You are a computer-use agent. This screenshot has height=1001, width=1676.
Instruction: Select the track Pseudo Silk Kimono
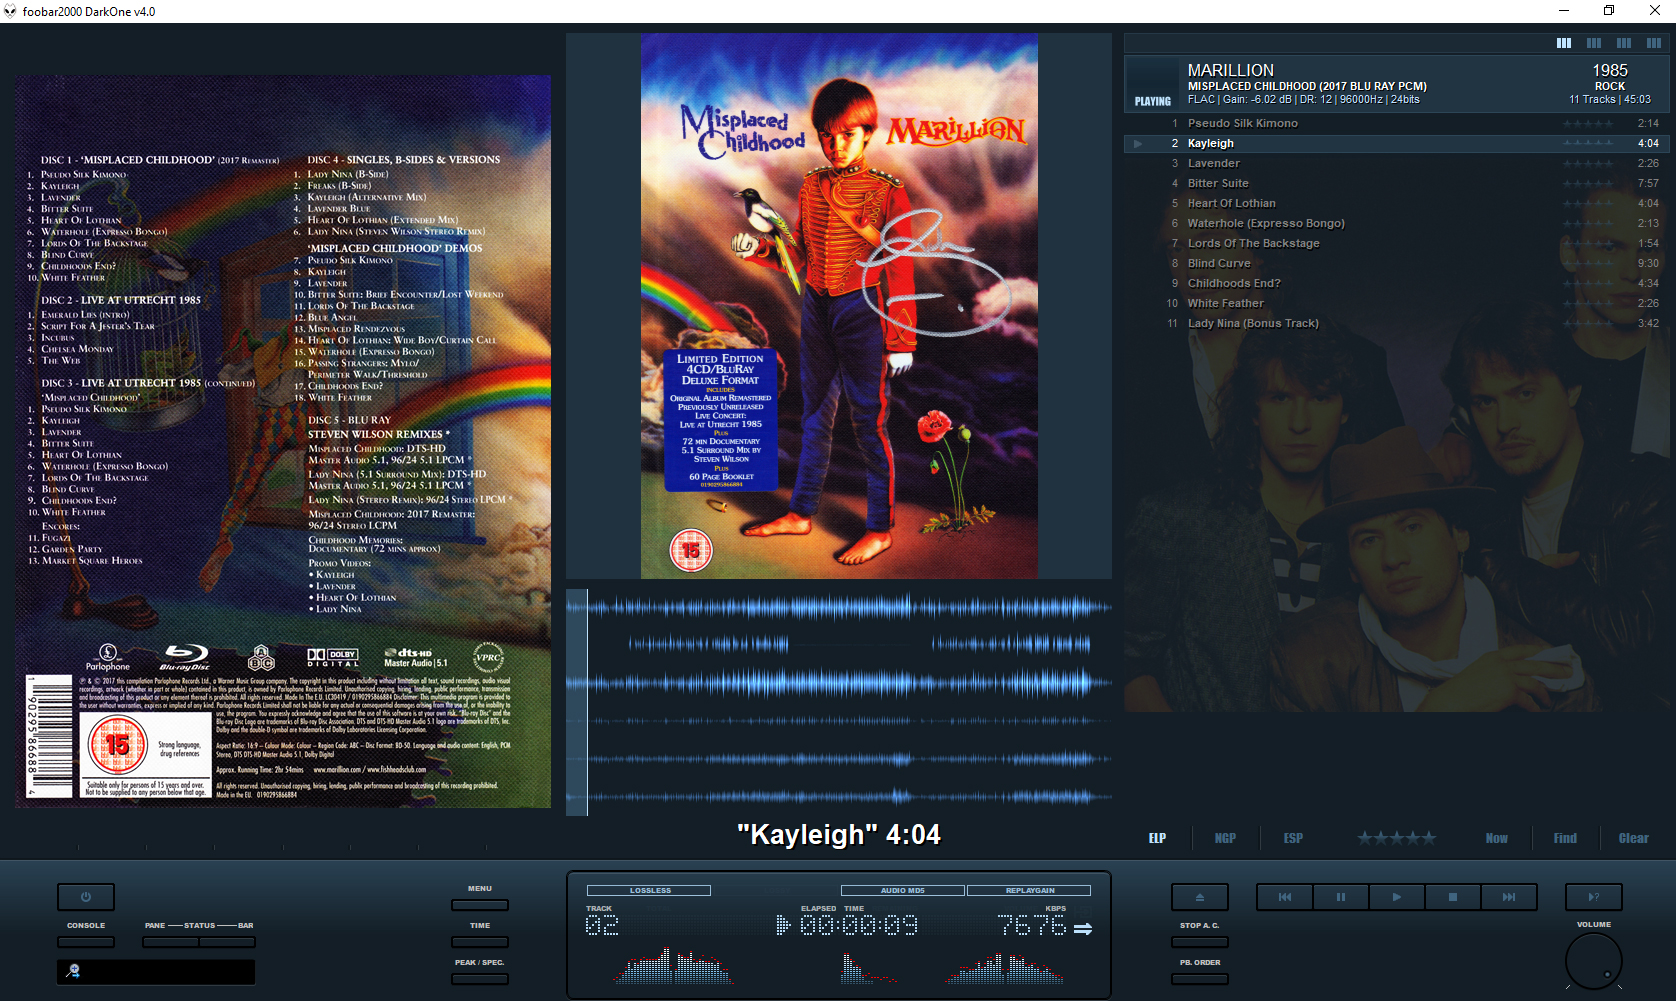click(1396, 124)
